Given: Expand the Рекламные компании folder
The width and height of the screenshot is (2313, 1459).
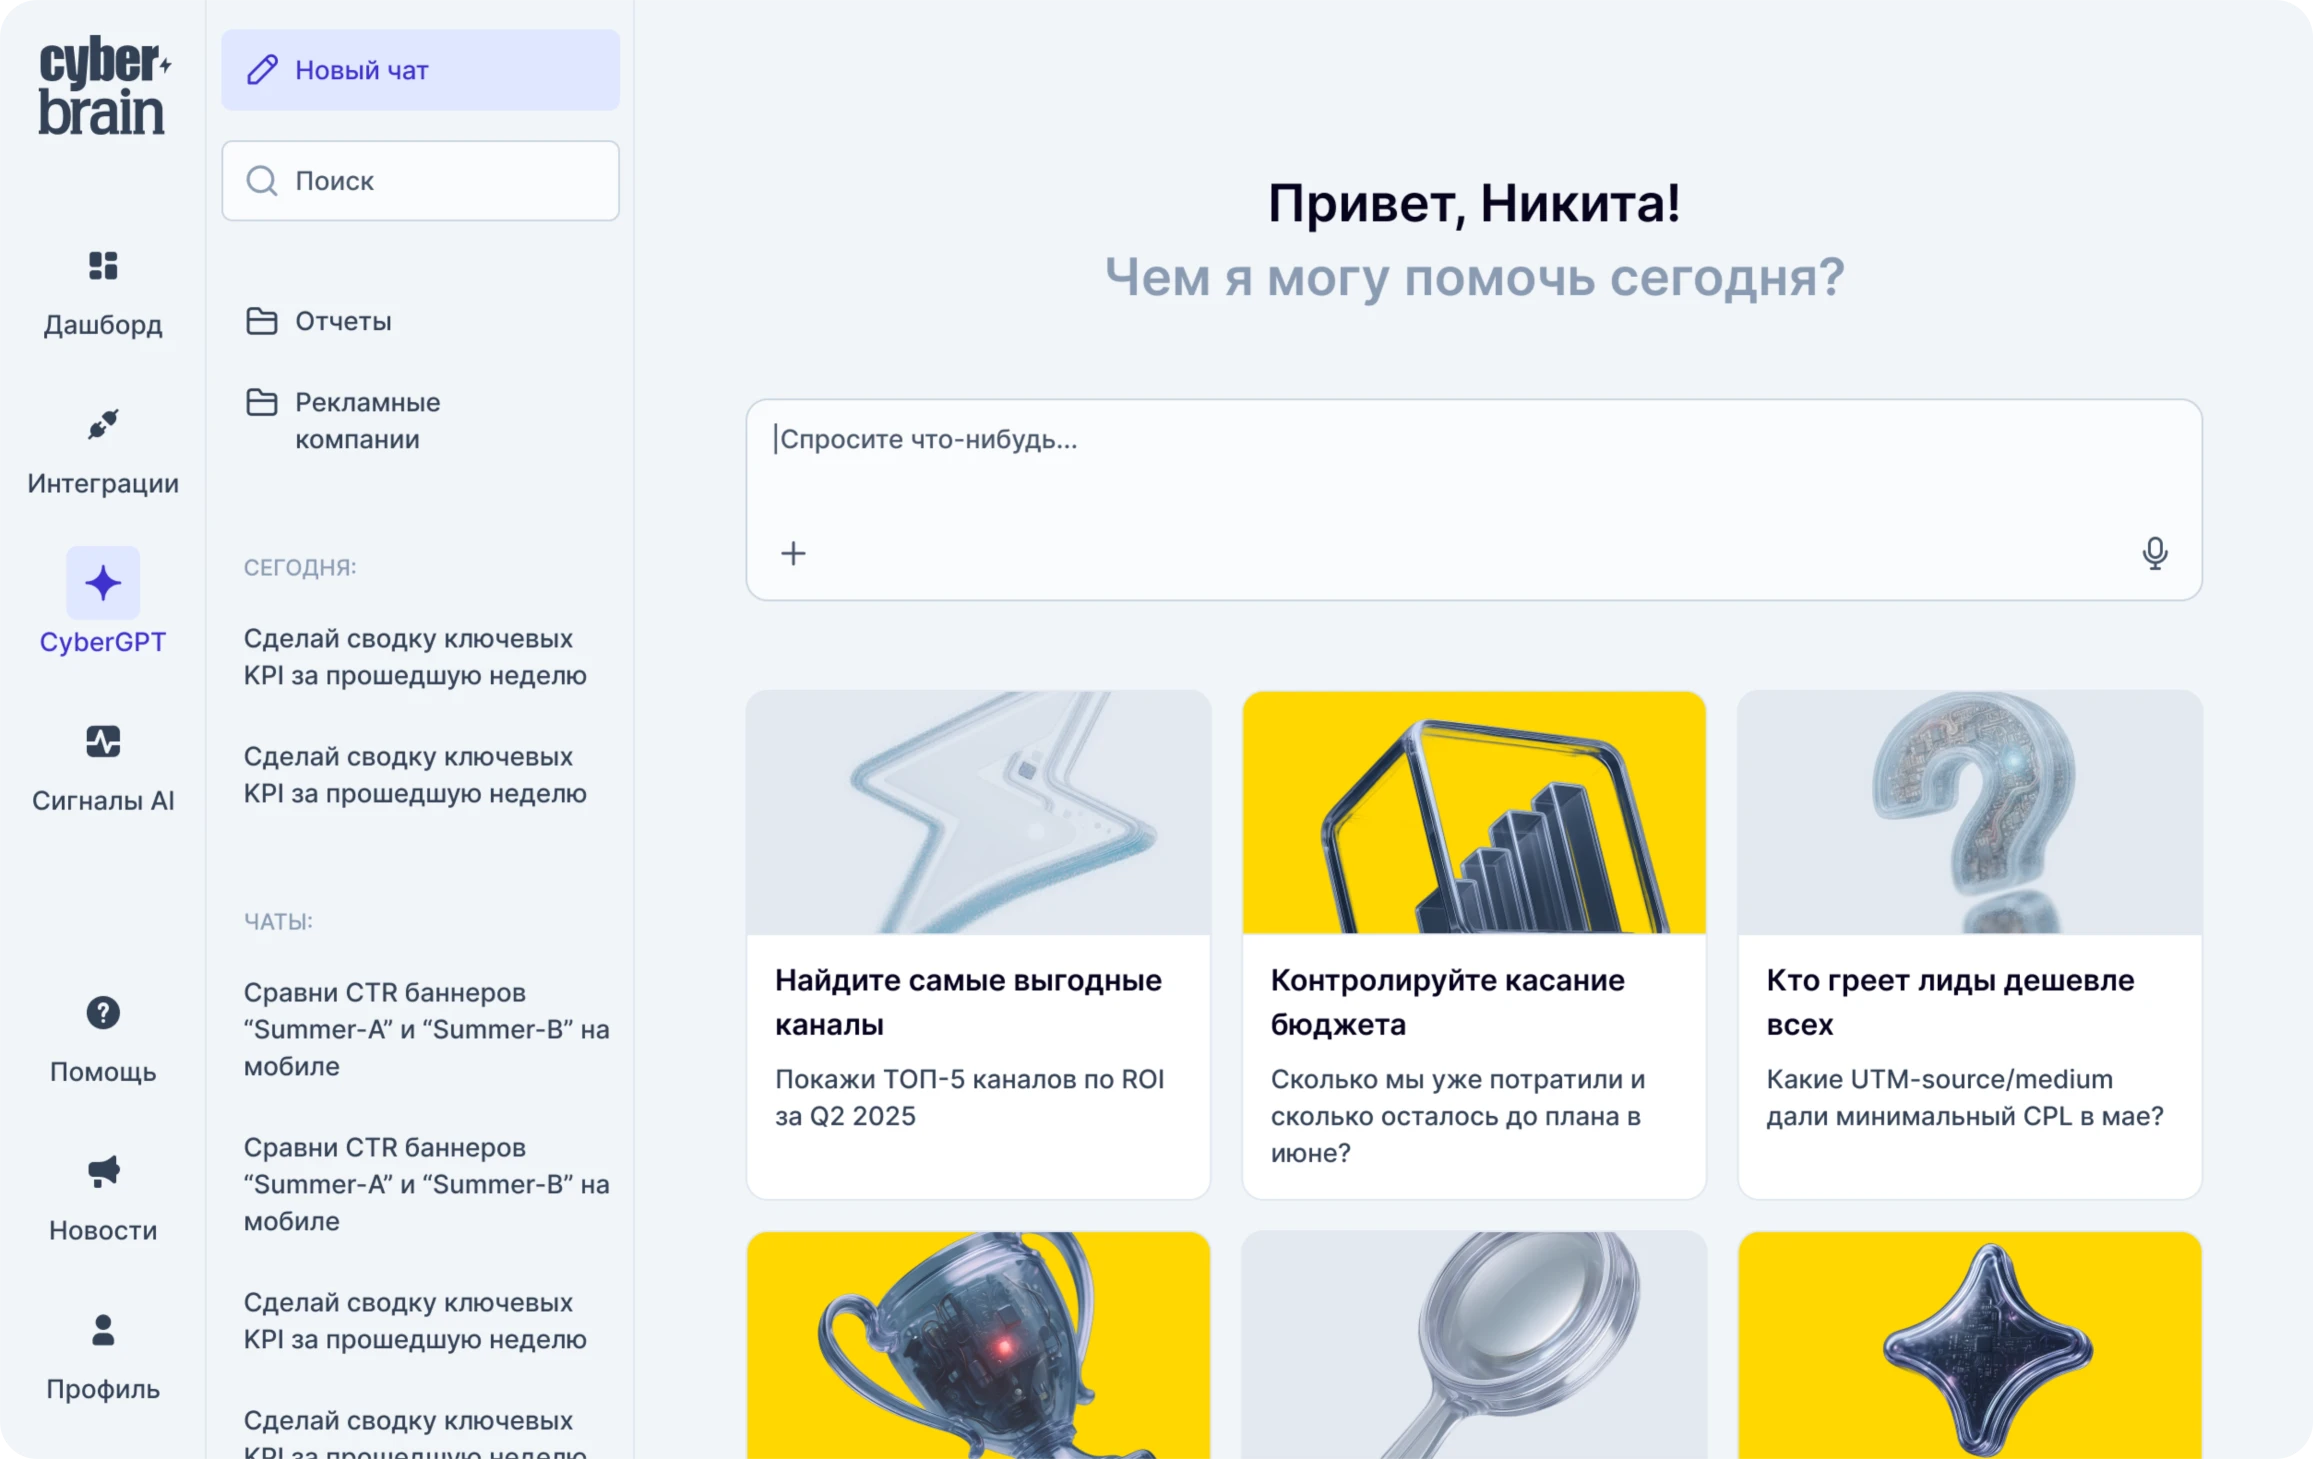Looking at the screenshot, I should tap(366, 420).
